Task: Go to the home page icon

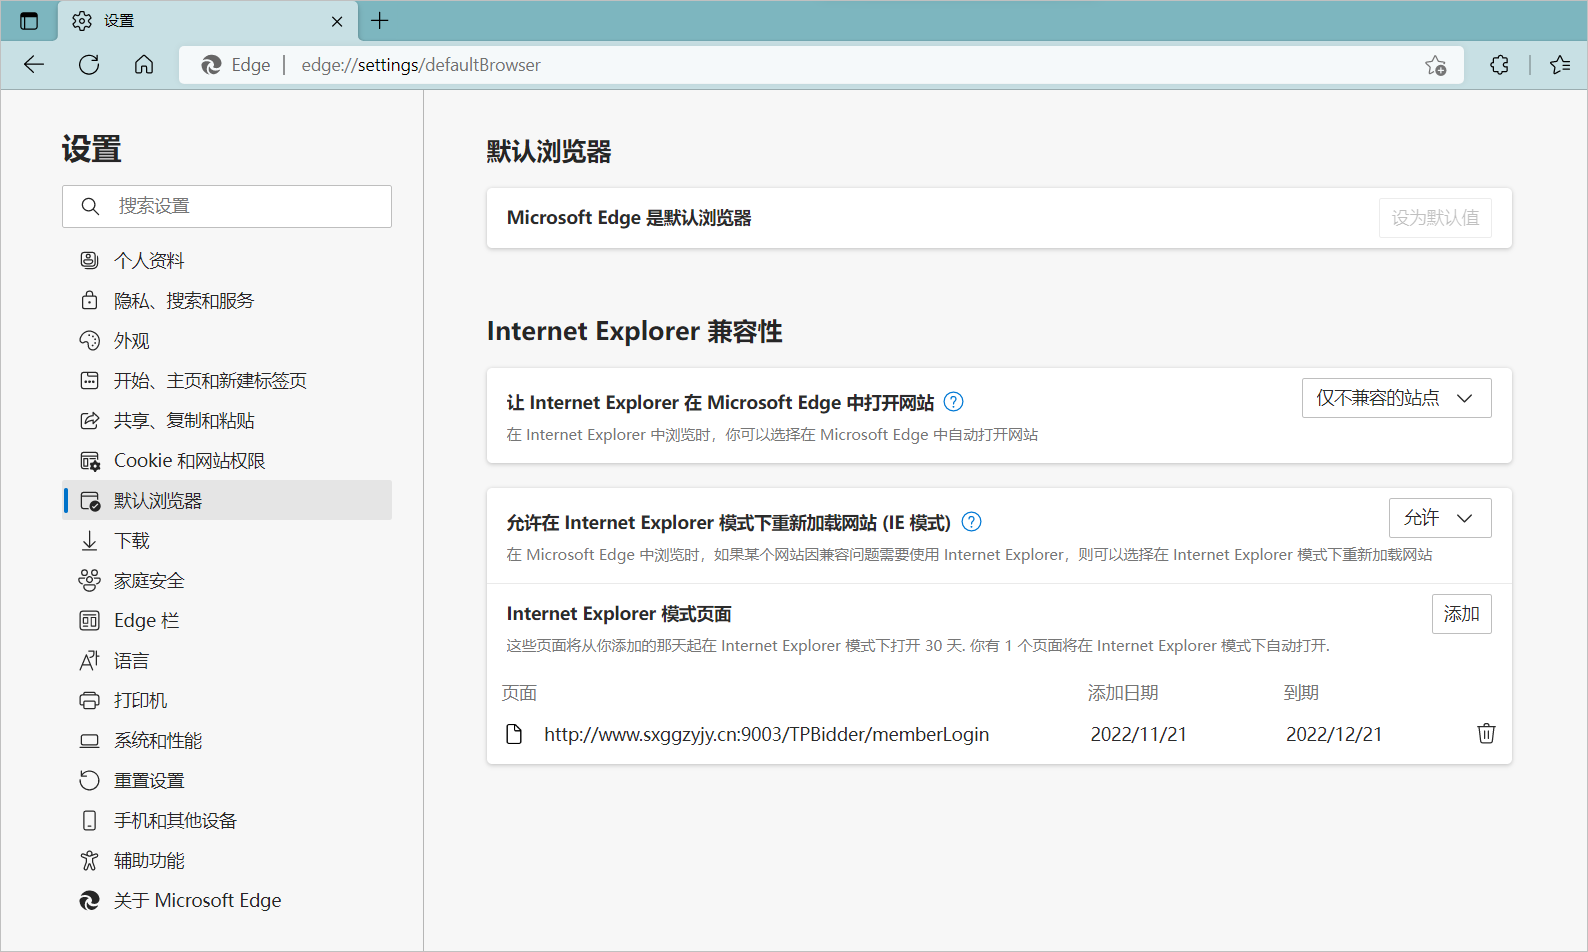Action: 144,65
